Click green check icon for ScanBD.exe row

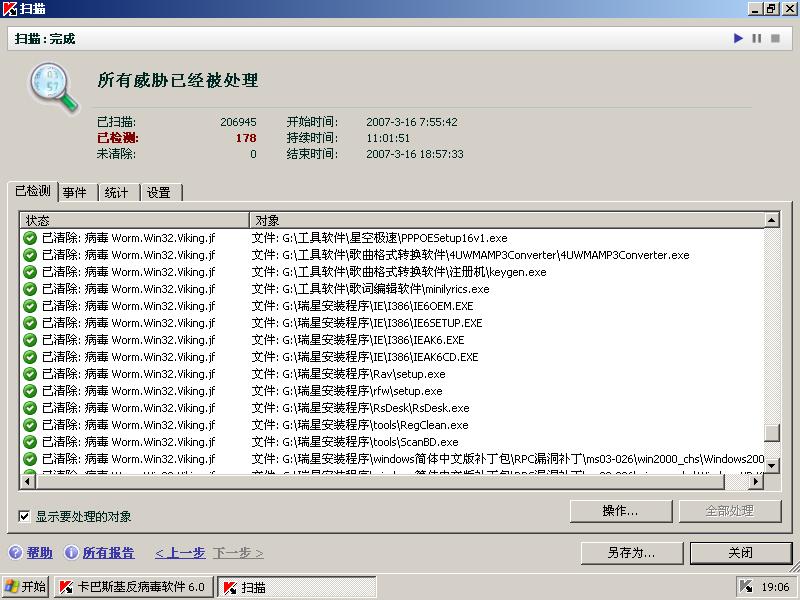(30, 442)
